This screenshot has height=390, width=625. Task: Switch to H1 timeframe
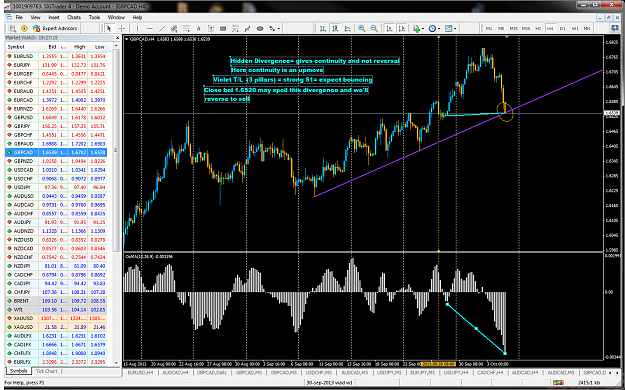(x=538, y=28)
